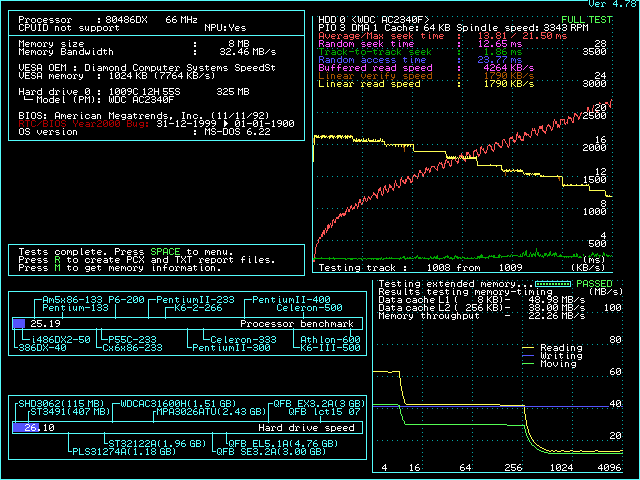Click the BIOS American Megatrends line
640x480 pixels.
(144, 116)
